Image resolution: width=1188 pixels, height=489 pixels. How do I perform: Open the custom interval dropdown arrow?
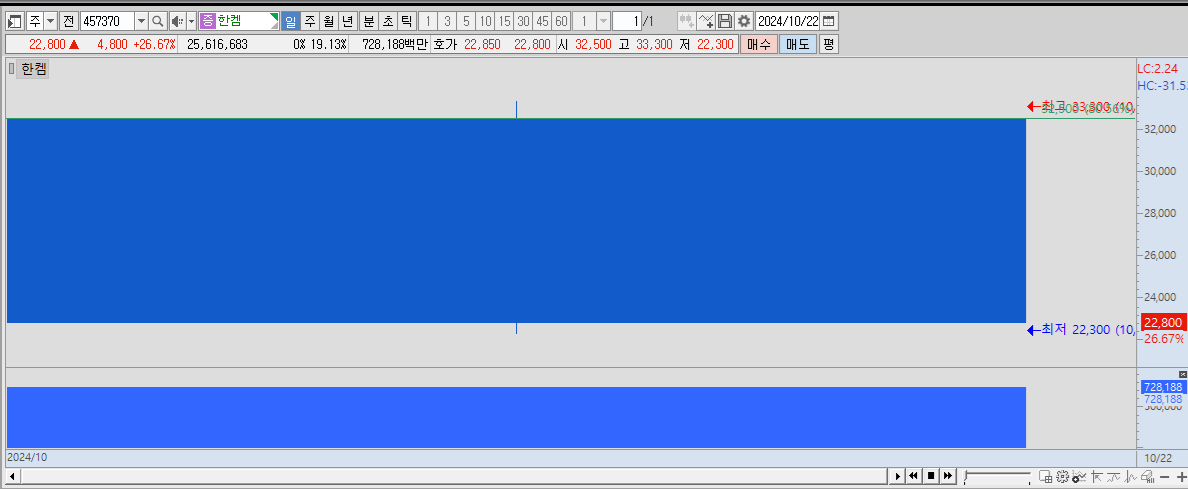(603, 21)
